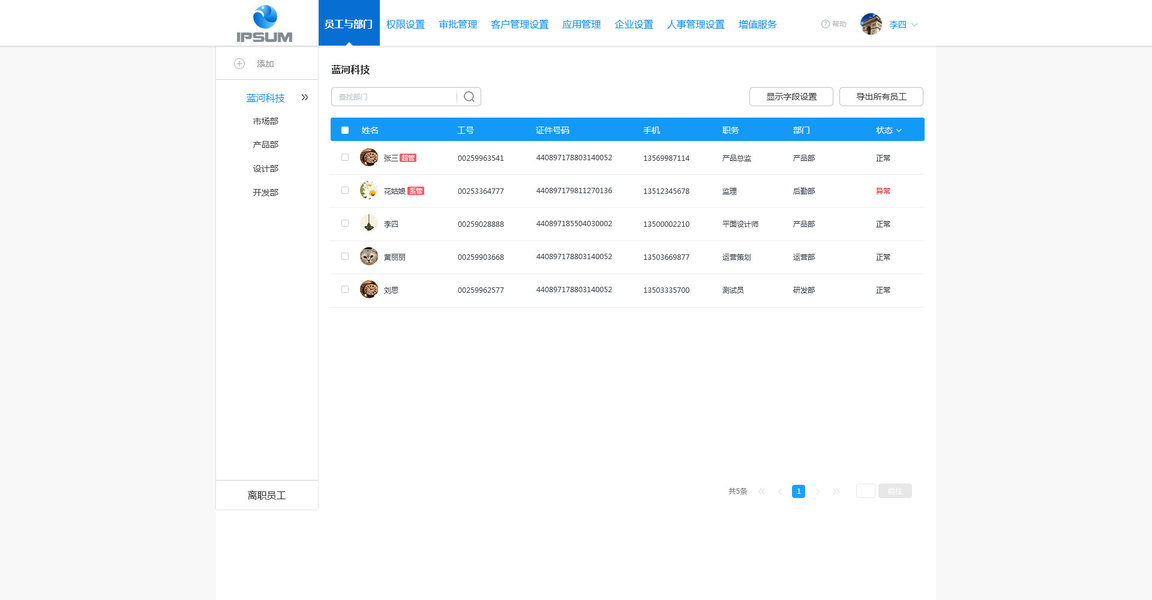Screen dimensions: 1152x600
Task: Select page 1 in pagination
Action: [799, 491]
